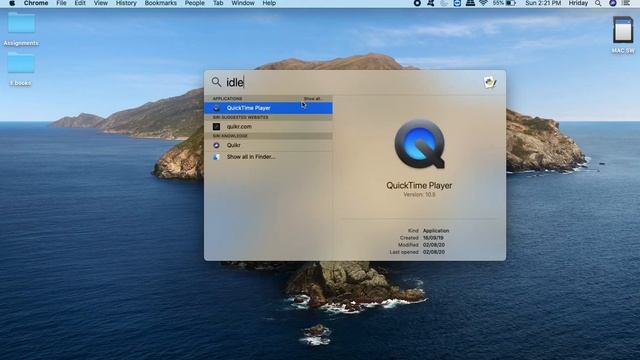Select the quikr.com suggested website
Image resolution: width=640 pixels, height=360 pixels.
click(268, 127)
